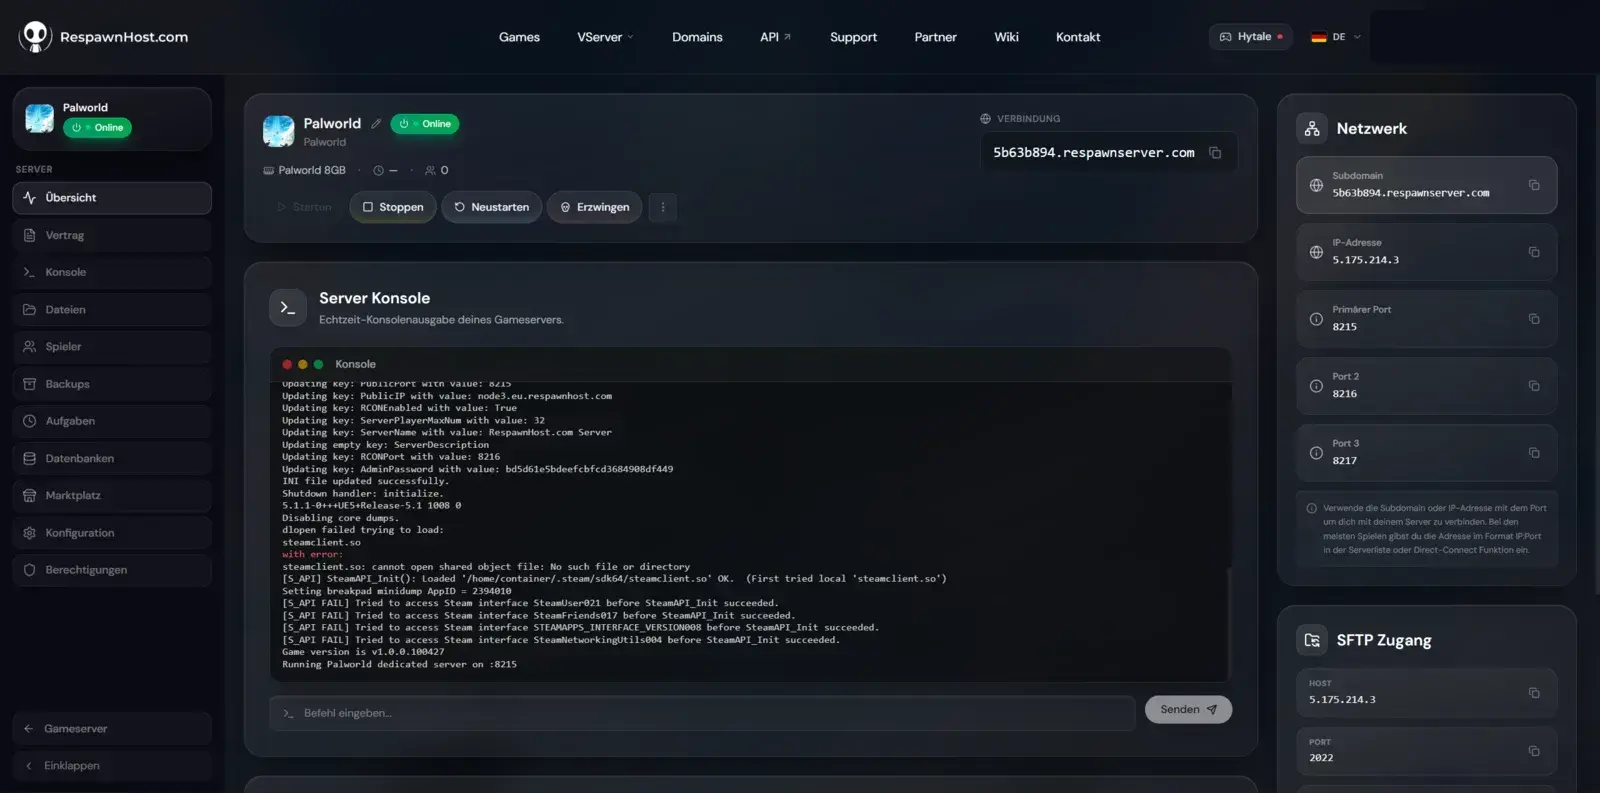Image resolution: width=1600 pixels, height=793 pixels.
Task: Open the Dateien file manager
Action: pos(112,310)
